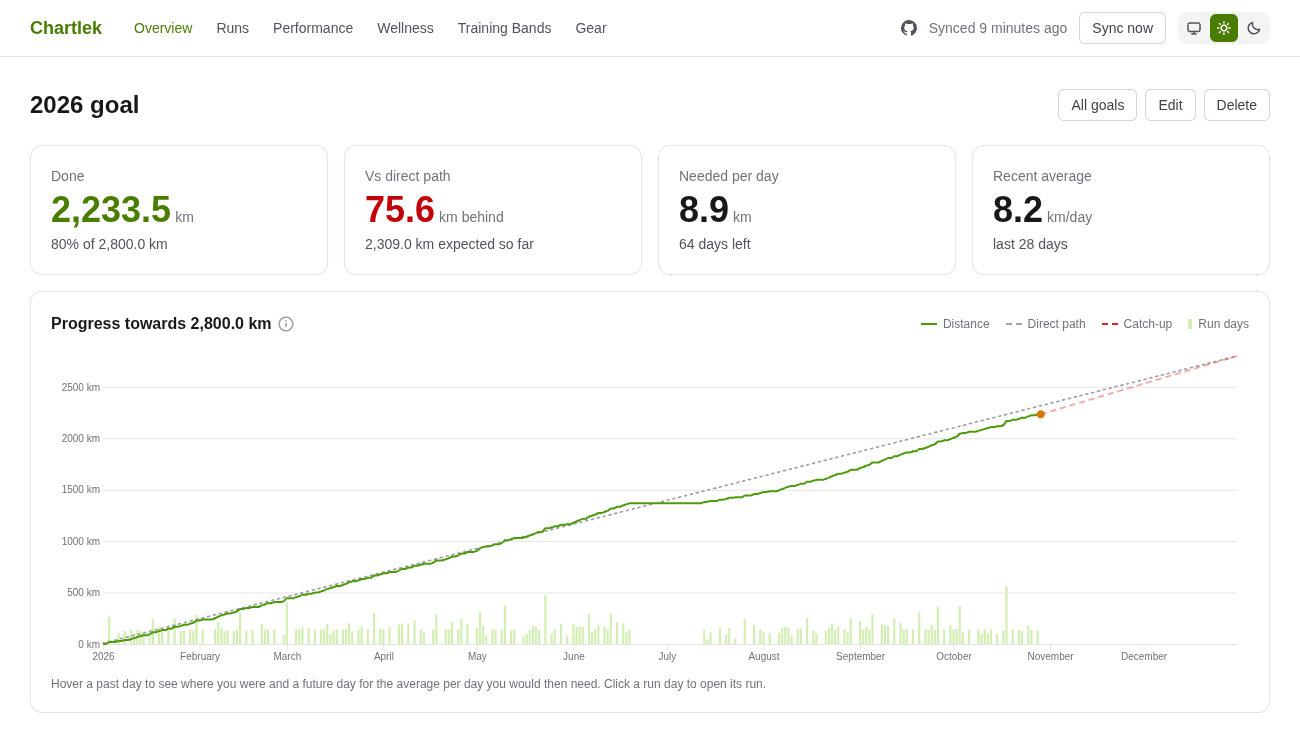Click the 64 days left text
The width and height of the screenshot is (1300, 745).
click(715, 244)
